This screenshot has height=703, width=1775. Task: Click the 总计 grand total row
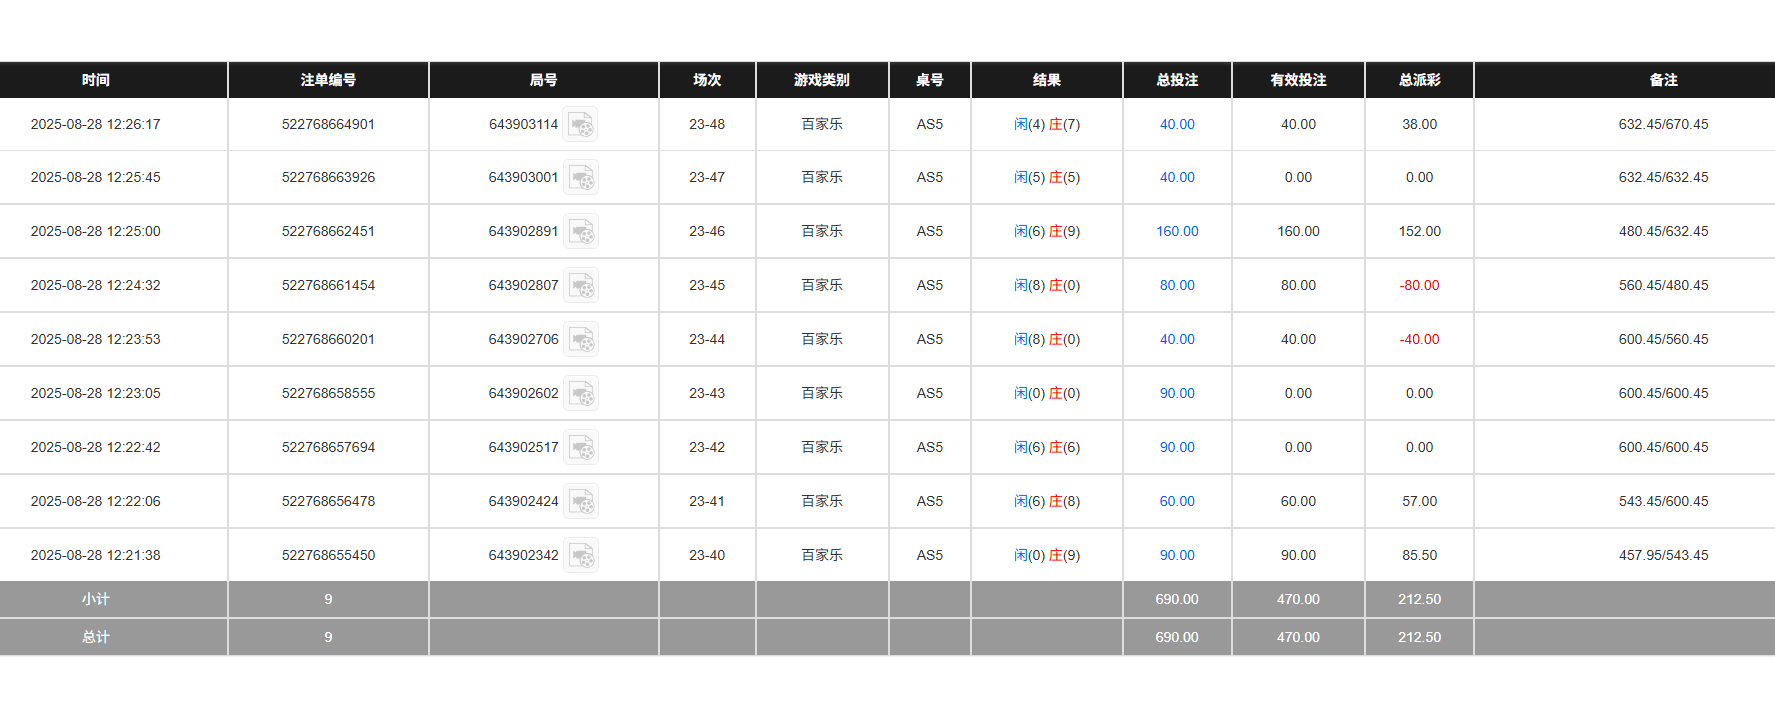click(x=96, y=637)
